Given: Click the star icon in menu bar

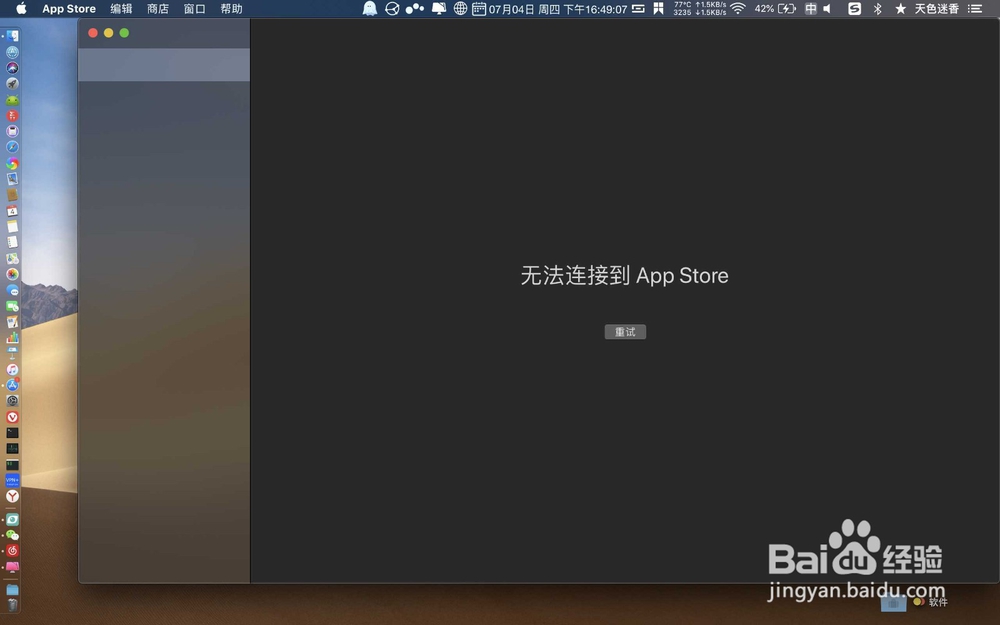Looking at the screenshot, I should tap(901, 8).
